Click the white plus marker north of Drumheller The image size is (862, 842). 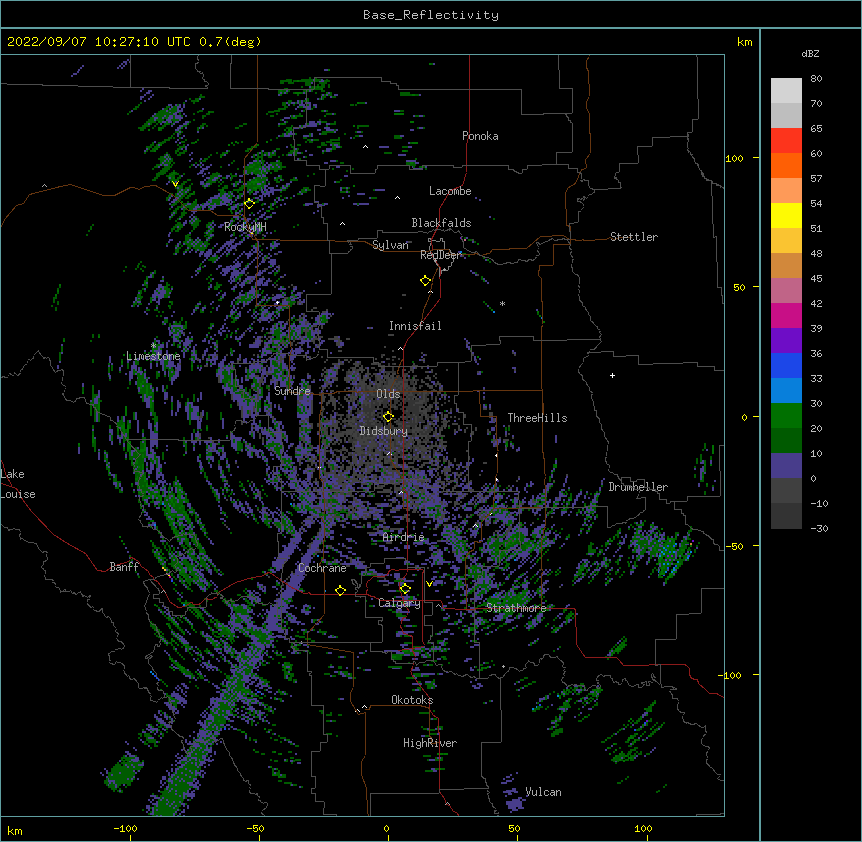click(612, 375)
